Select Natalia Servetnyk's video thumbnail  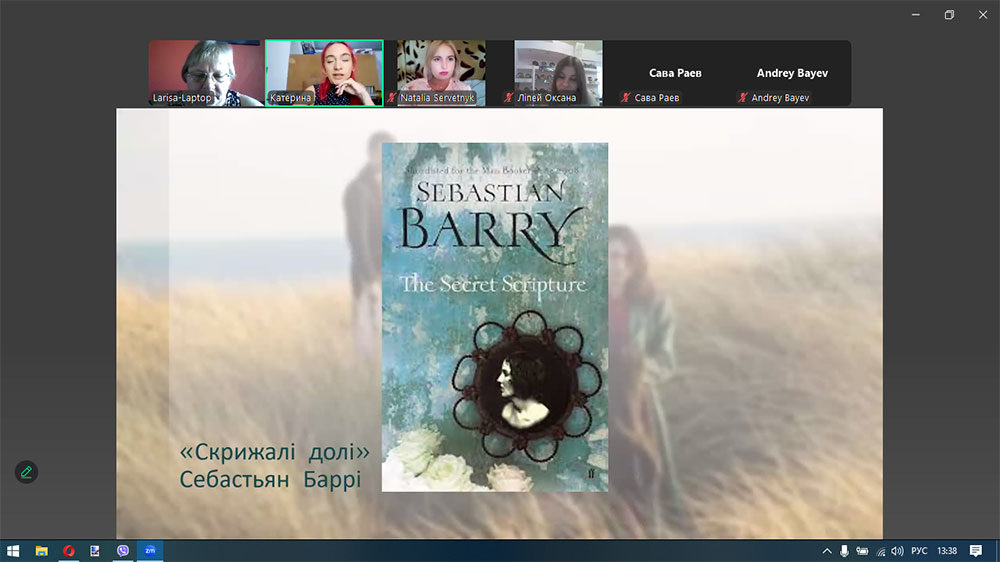point(441,73)
